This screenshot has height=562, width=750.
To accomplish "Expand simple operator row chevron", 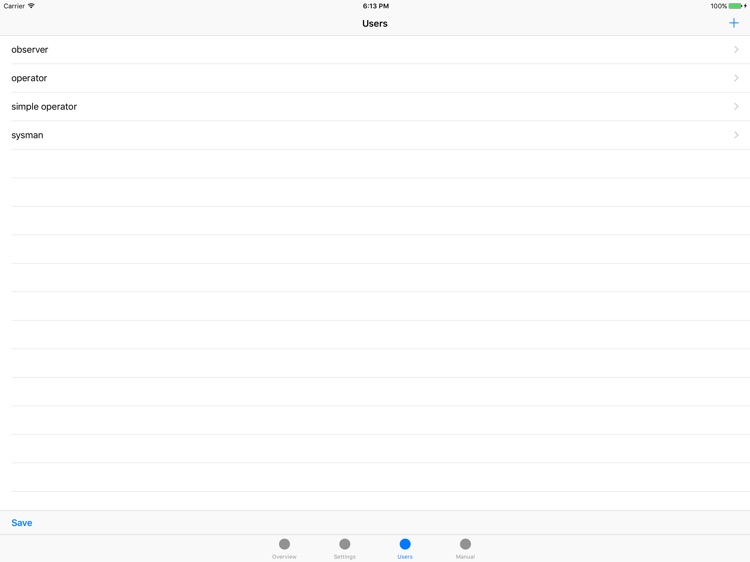I will [x=736, y=107].
